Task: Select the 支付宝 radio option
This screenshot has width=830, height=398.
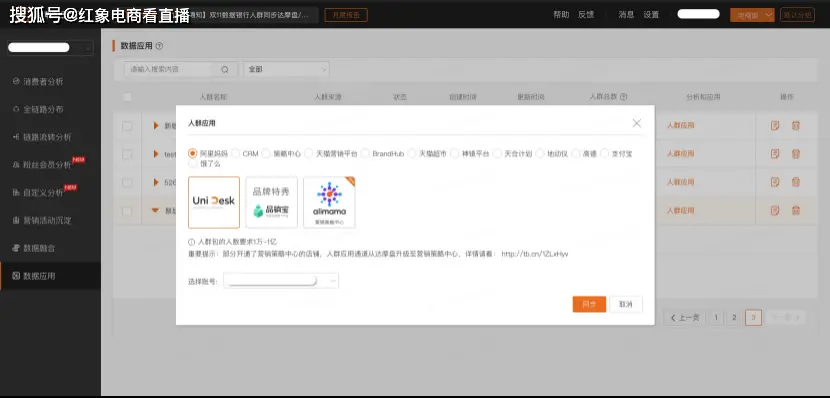Action: click(x=604, y=153)
